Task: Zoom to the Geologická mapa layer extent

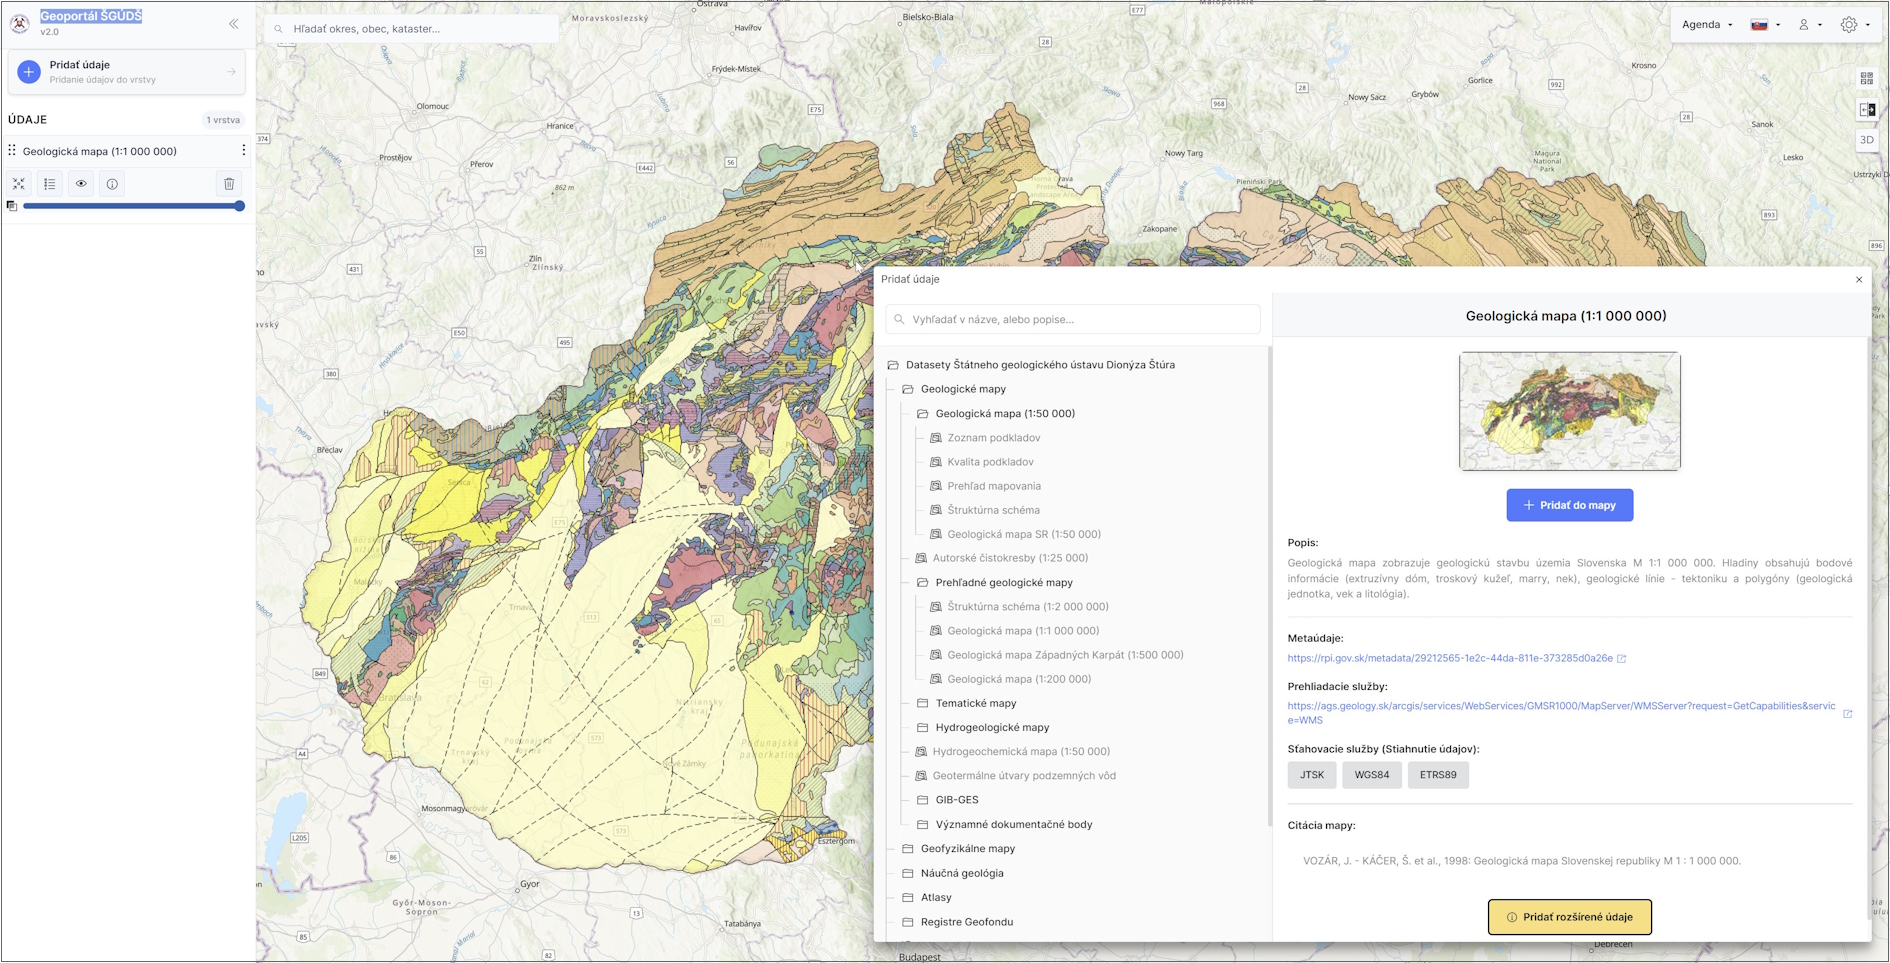Action: click(x=19, y=184)
